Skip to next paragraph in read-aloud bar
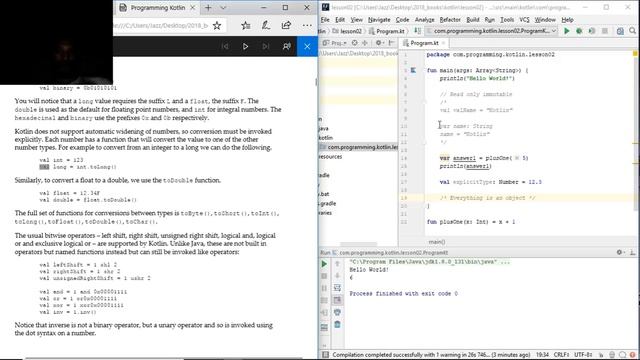This screenshot has width=640, height=360. (266, 47)
